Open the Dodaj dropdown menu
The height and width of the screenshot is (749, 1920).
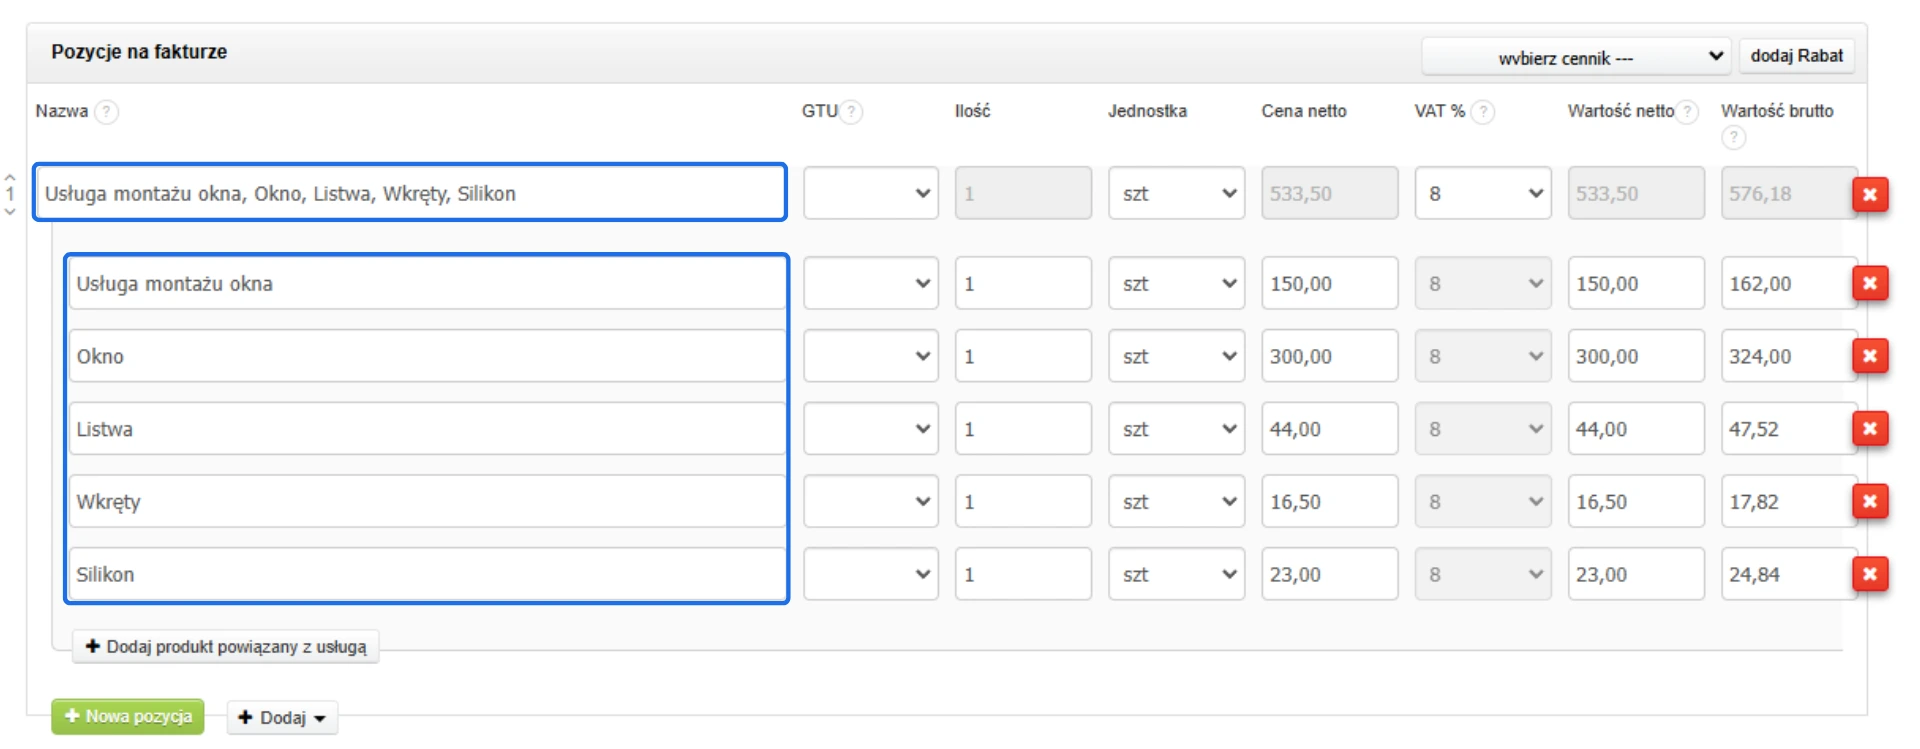[x=282, y=717]
